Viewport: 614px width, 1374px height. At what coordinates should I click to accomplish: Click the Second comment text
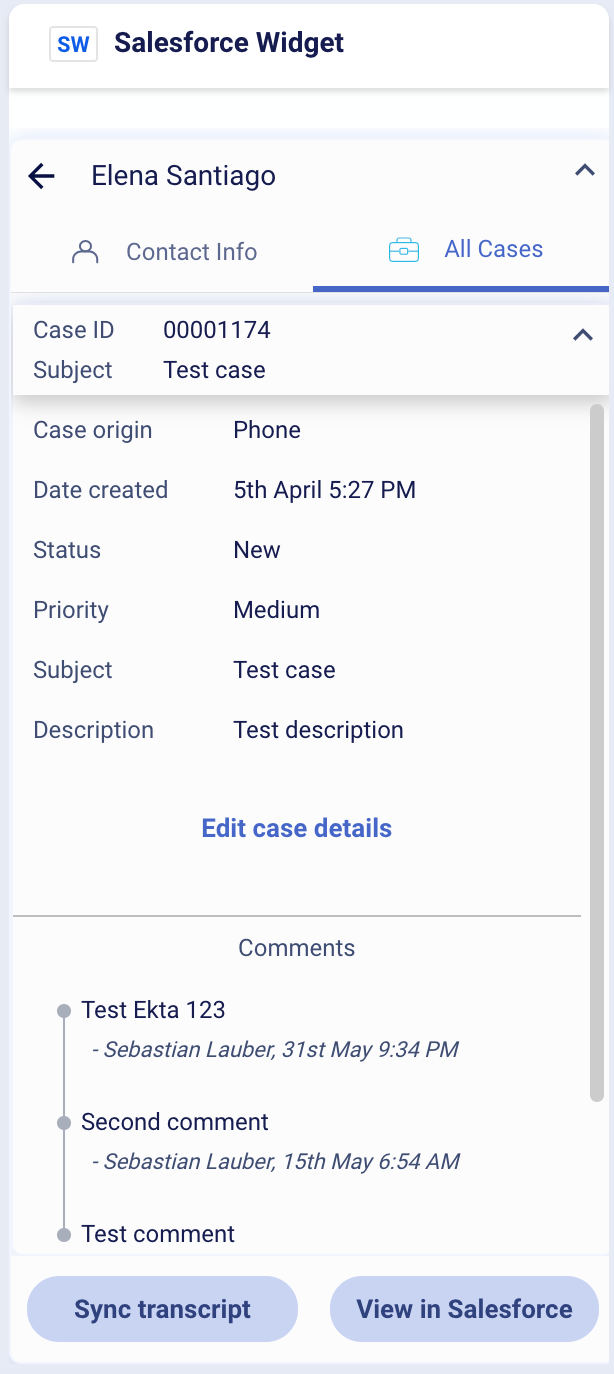(175, 1122)
